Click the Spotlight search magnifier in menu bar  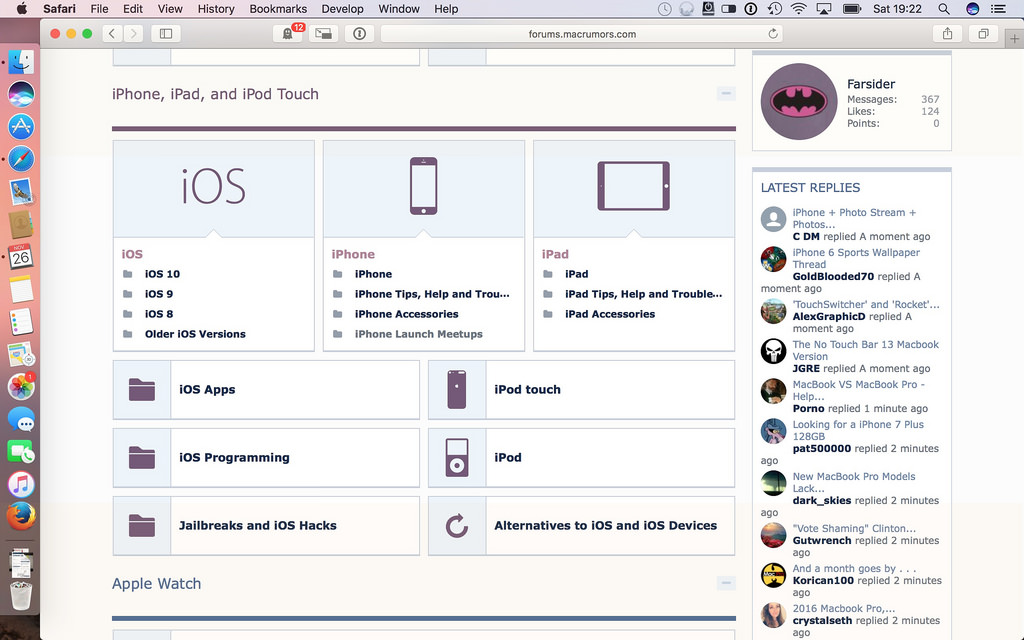[x=944, y=9]
